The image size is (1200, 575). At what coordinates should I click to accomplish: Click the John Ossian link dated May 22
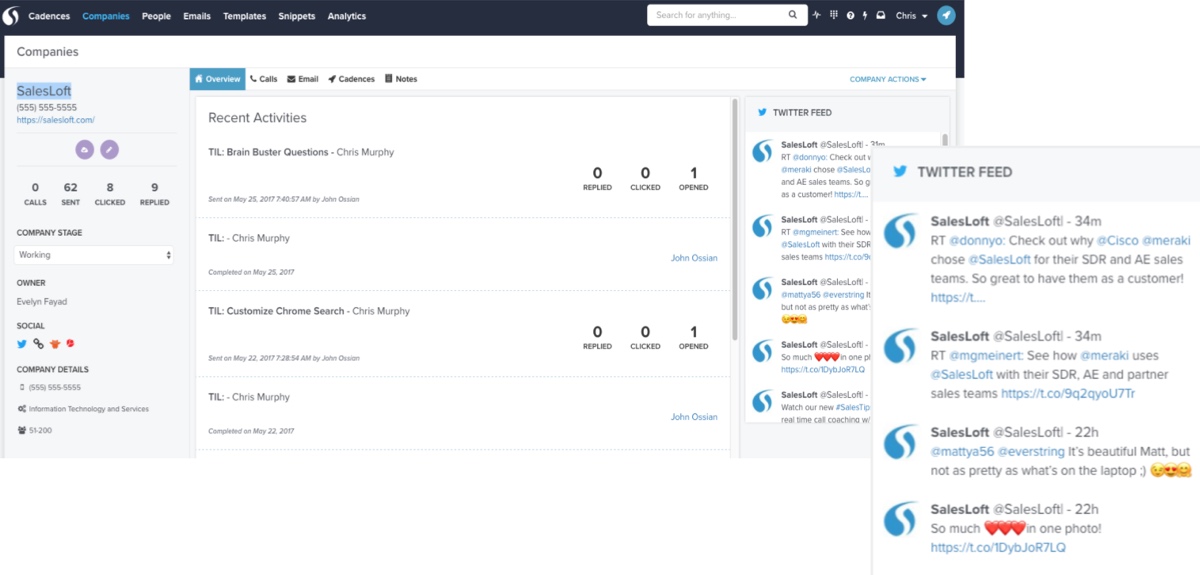point(694,416)
